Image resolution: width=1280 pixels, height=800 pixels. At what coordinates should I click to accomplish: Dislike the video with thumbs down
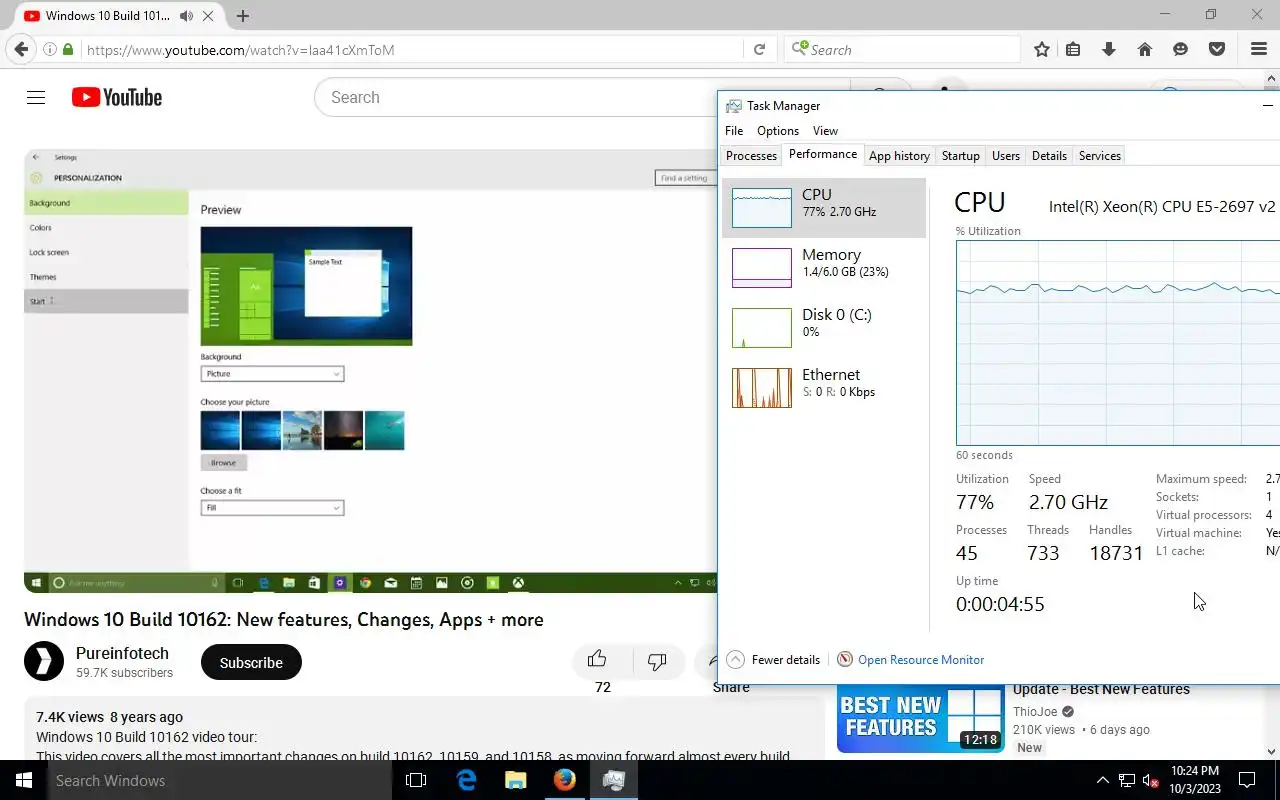click(657, 660)
